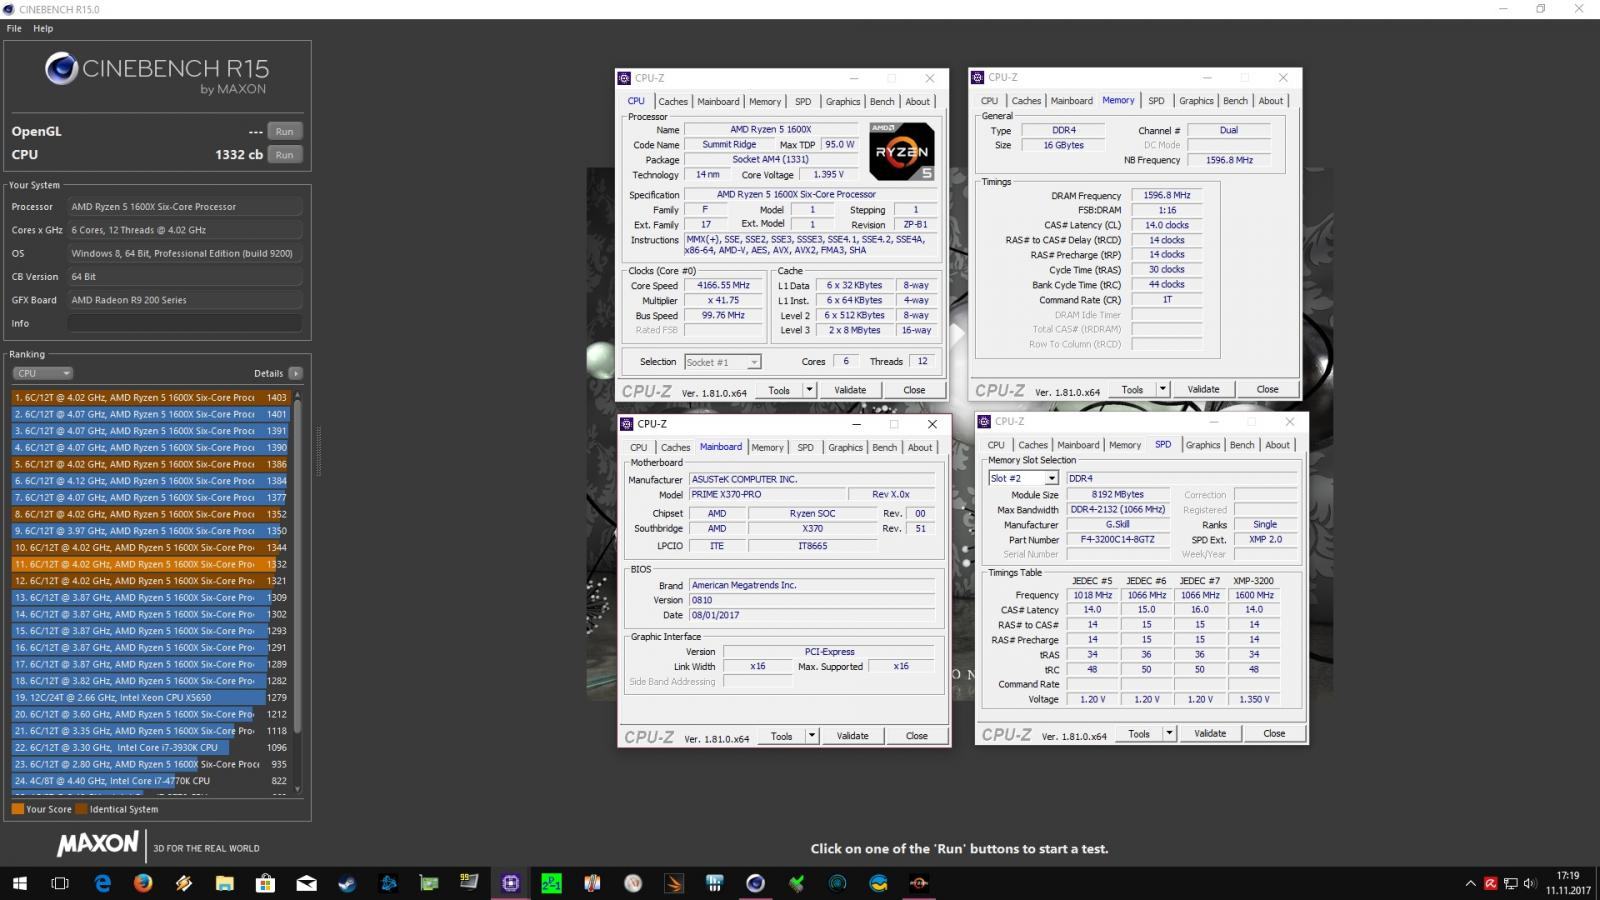
Task: Click the Cinebench R15 logo icon
Action: click(x=62, y=69)
